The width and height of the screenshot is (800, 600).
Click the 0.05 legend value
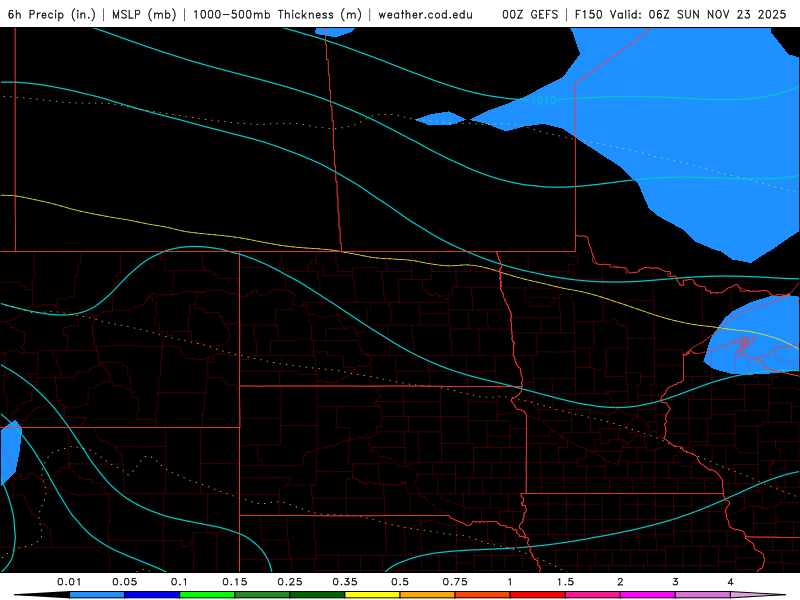point(124,582)
